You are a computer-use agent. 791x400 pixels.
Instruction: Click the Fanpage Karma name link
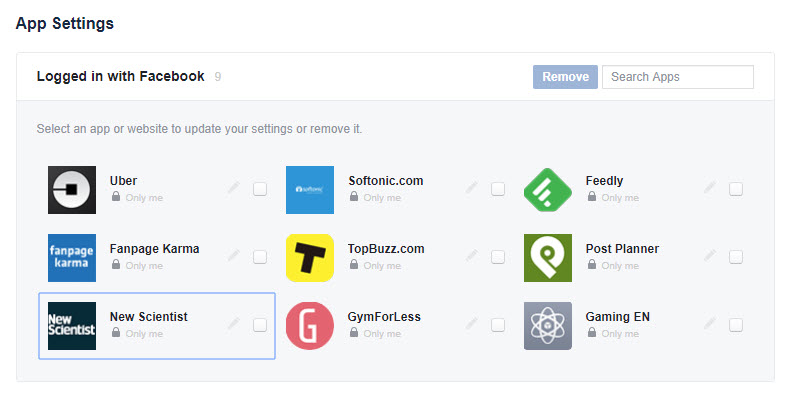coord(154,249)
